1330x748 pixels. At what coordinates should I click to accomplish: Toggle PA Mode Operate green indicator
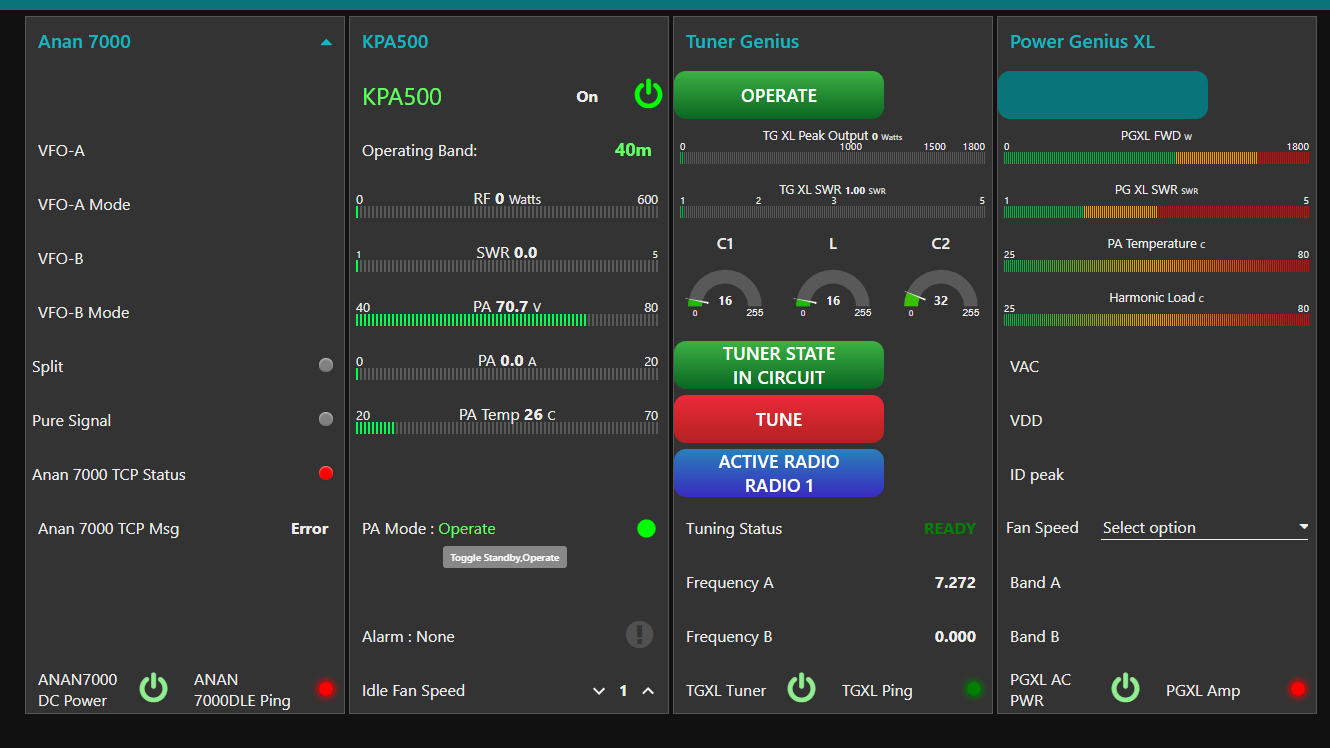[646, 528]
